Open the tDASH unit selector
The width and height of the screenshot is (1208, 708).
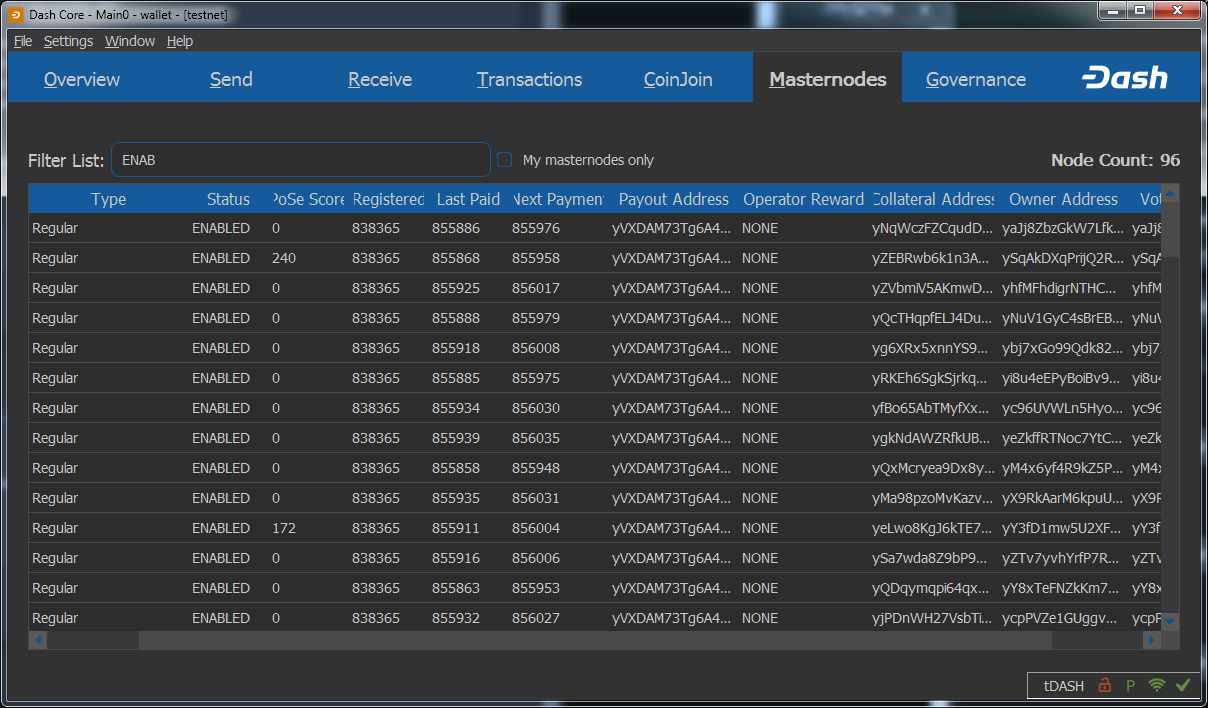tap(1064, 686)
